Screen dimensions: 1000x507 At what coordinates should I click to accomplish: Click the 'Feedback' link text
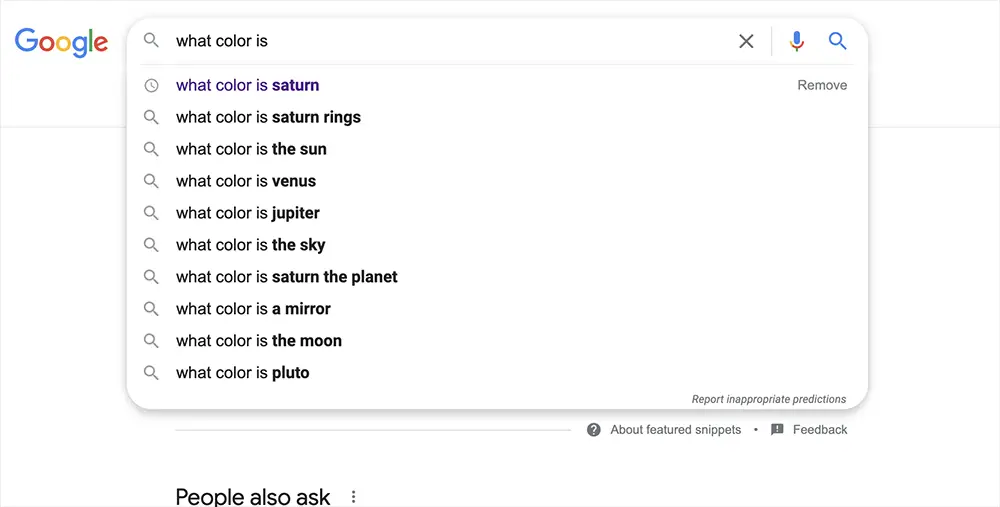click(x=820, y=430)
